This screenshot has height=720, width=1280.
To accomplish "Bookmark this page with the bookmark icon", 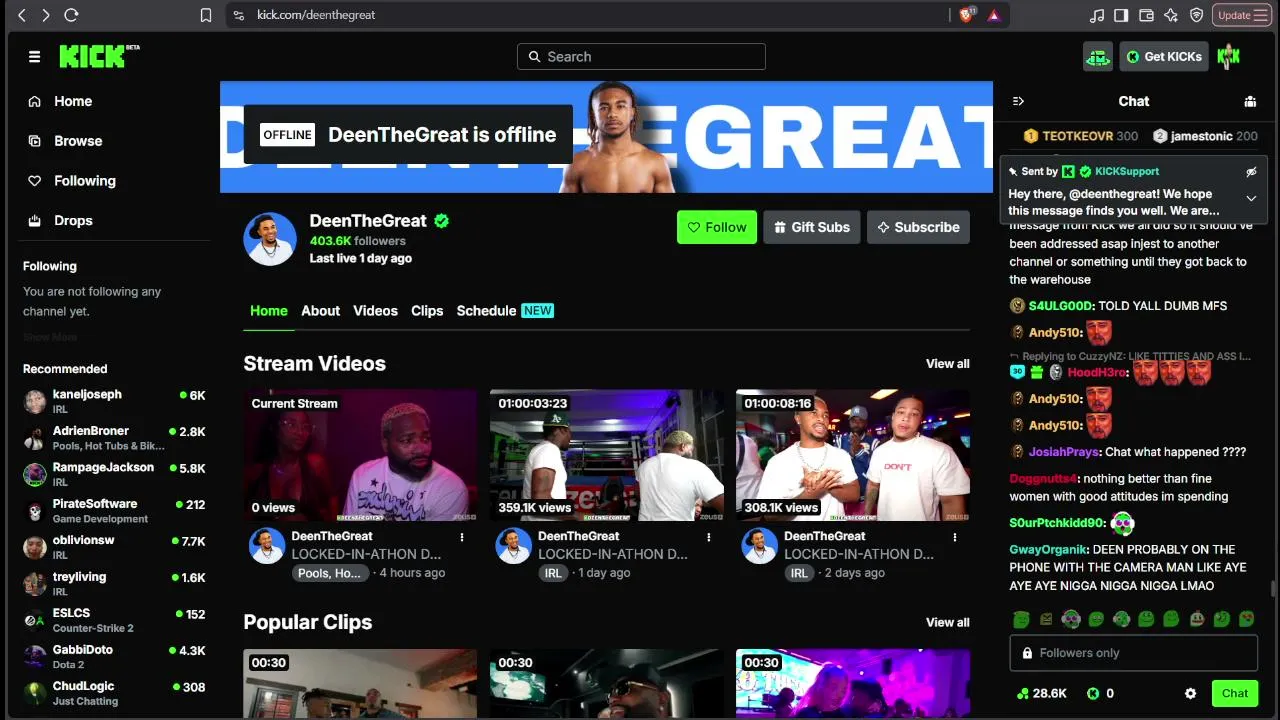I will (206, 15).
